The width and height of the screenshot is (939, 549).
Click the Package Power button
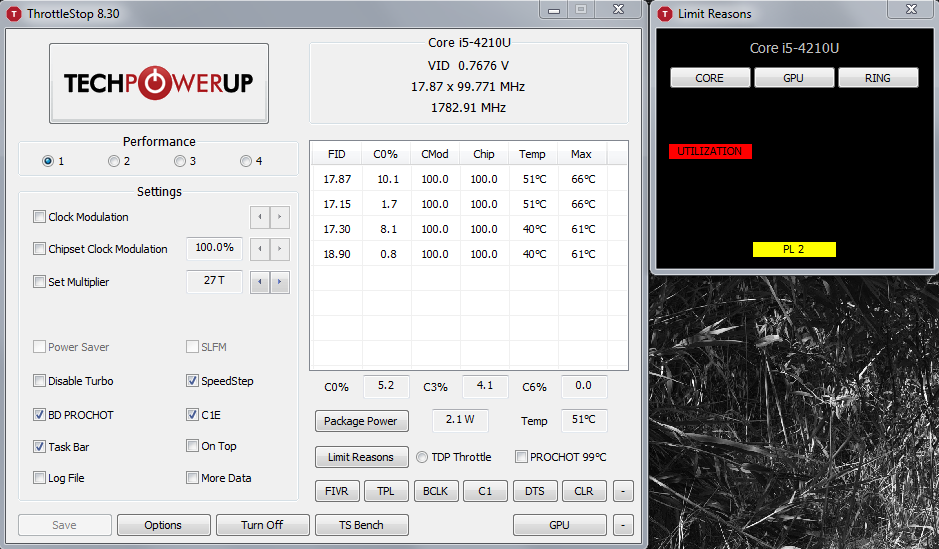(x=362, y=421)
